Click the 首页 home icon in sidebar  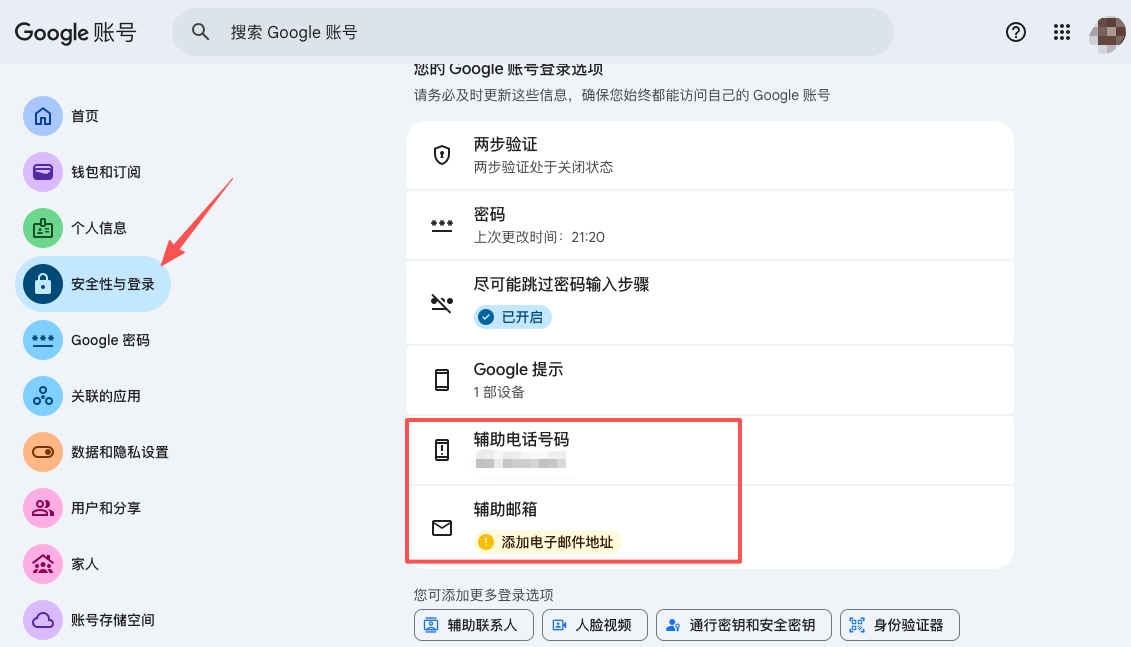pos(43,115)
